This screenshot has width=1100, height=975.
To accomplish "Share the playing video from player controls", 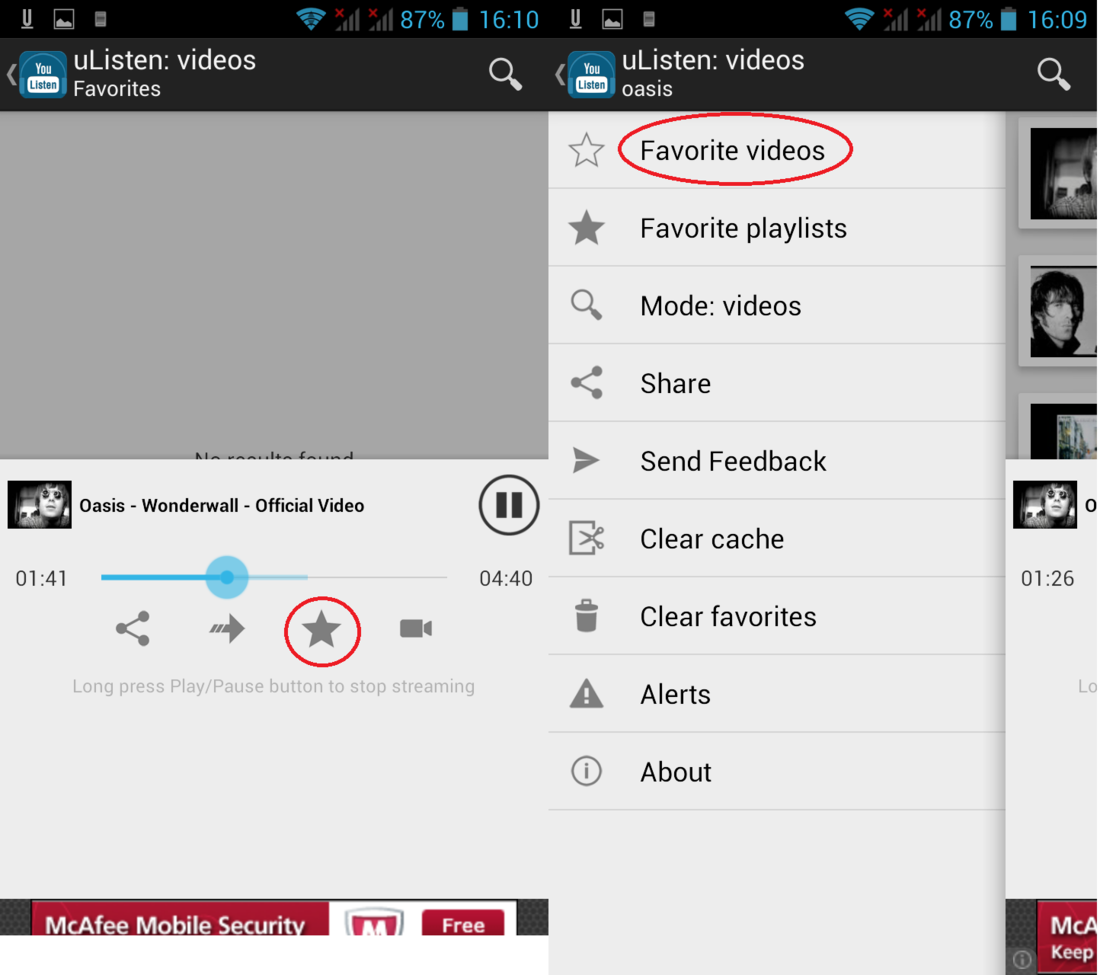I will click(x=133, y=628).
